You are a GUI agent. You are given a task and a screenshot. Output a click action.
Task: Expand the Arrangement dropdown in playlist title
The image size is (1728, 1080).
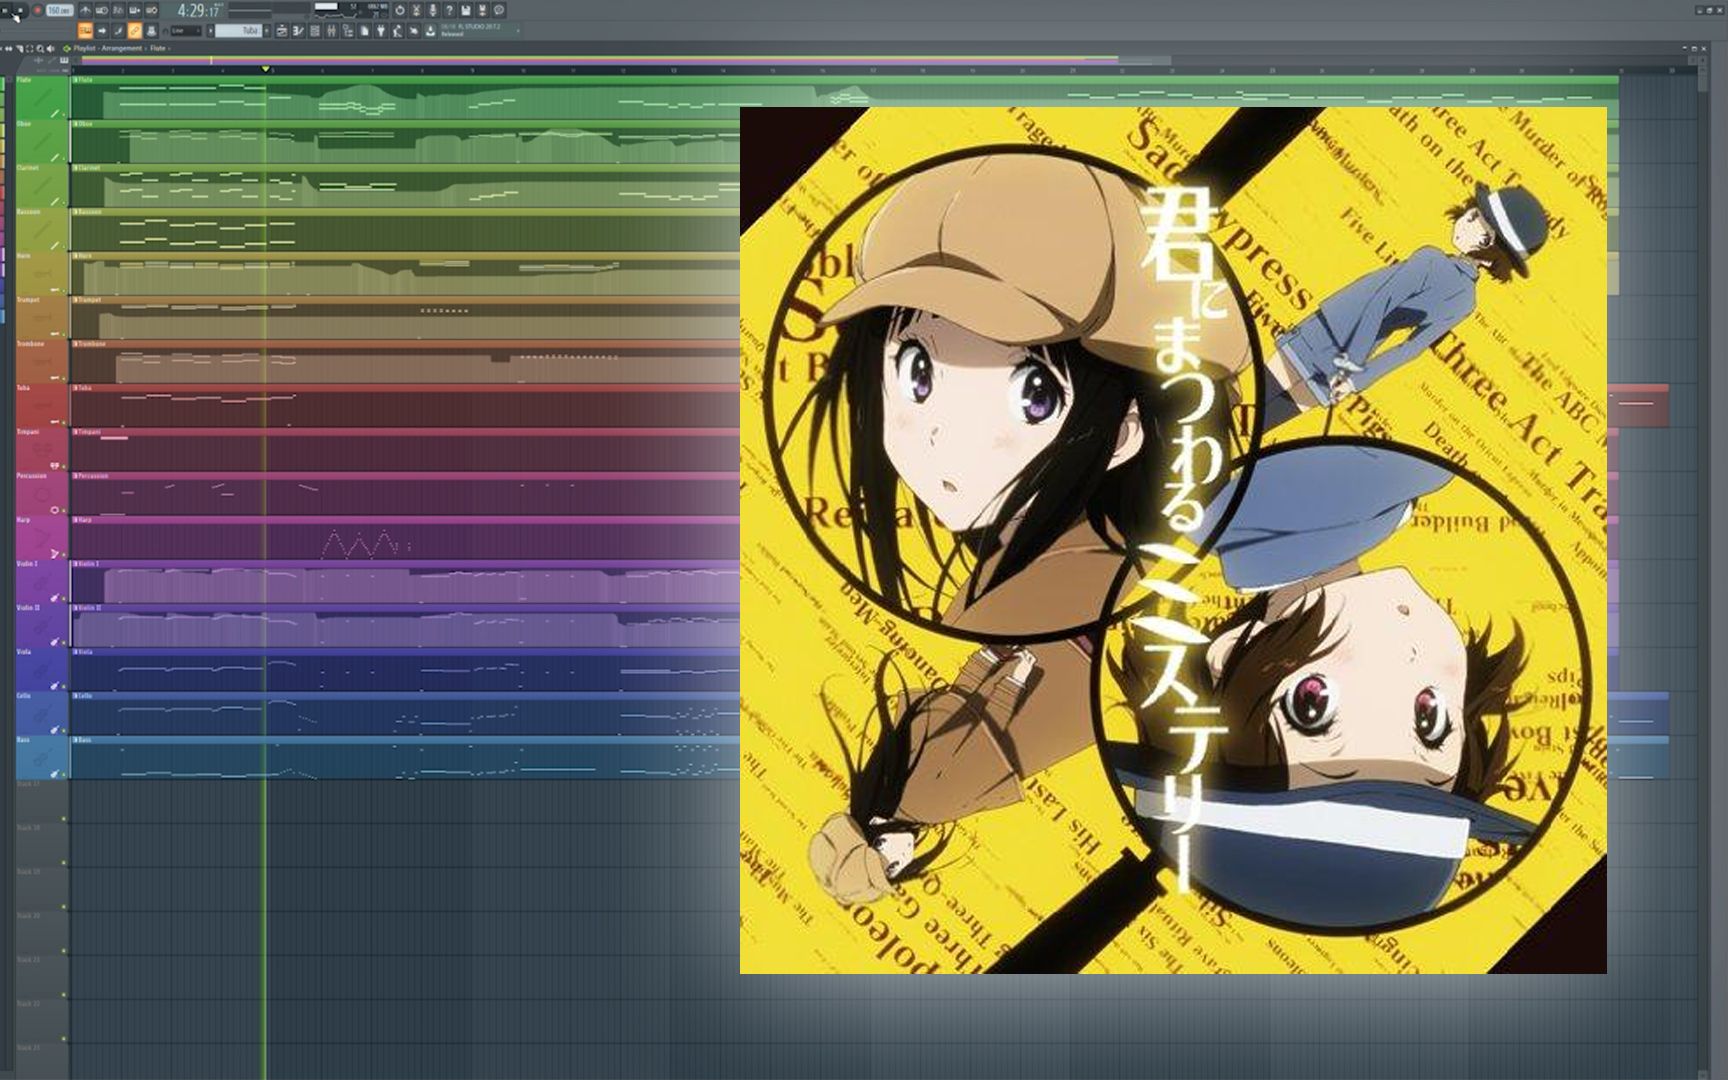122,48
